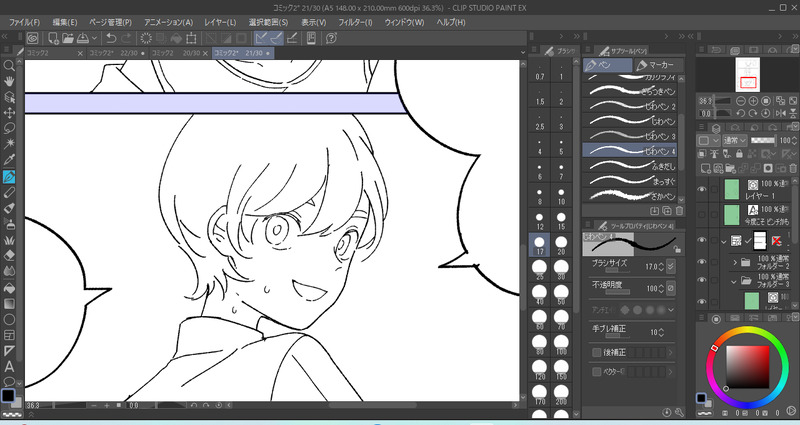Open the フィルター(I) menu

(356, 22)
